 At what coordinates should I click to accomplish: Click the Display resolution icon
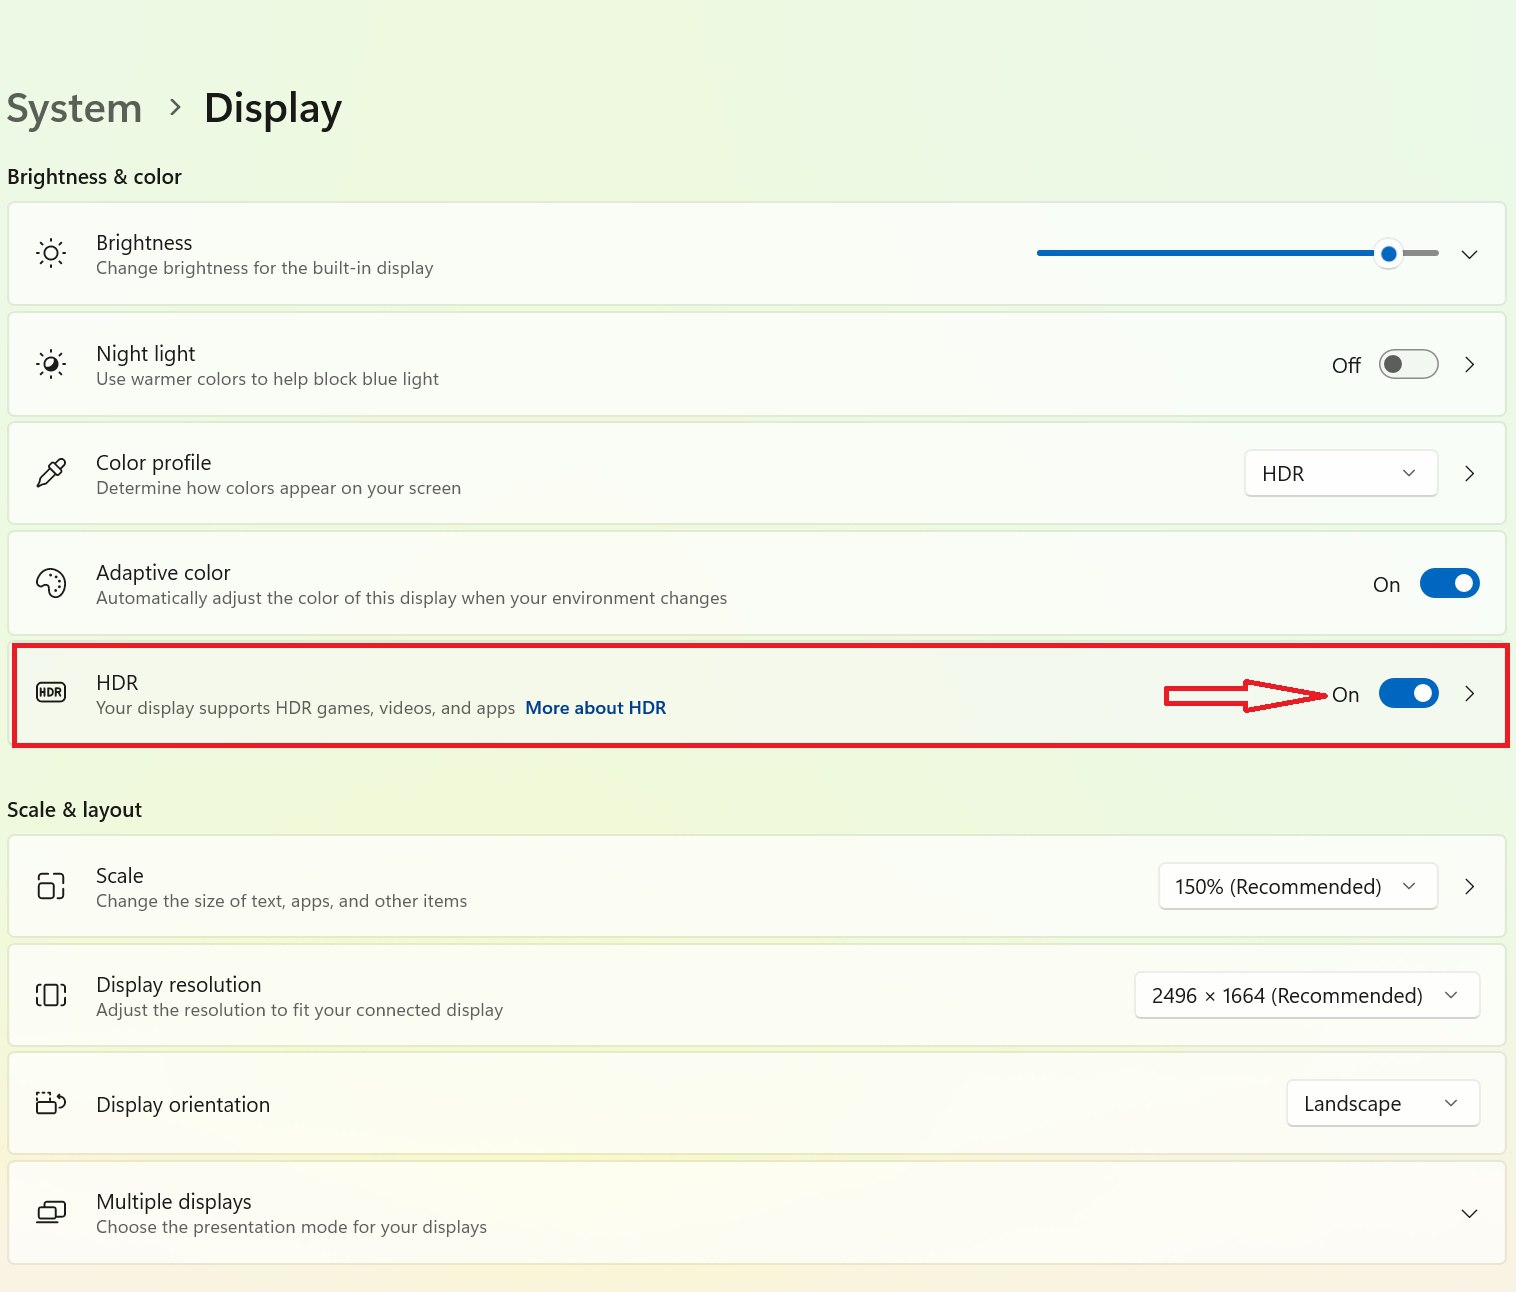point(51,995)
